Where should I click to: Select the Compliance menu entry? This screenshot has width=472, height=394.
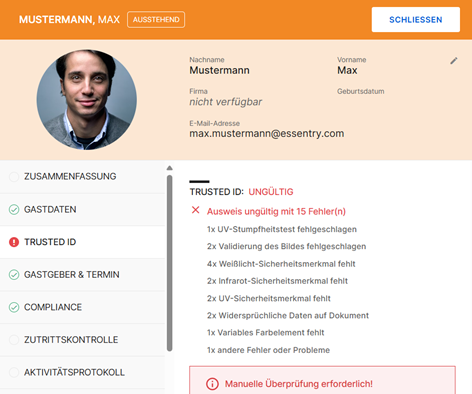82,307
